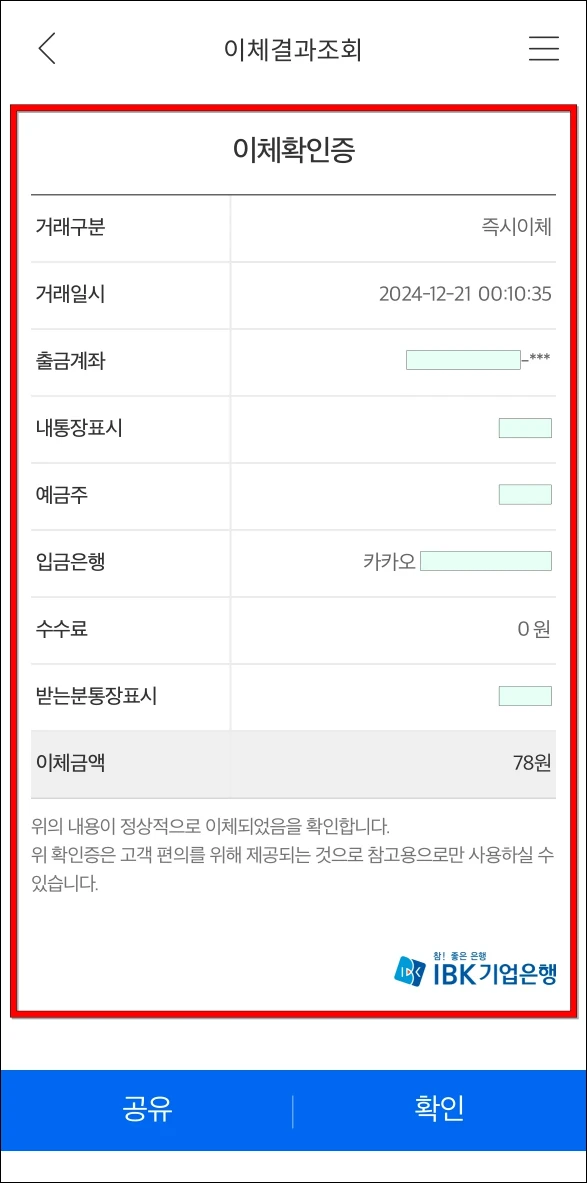Screen dimensions: 587x1183
Task: Click the back arrow to return
Action: coord(43,47)
